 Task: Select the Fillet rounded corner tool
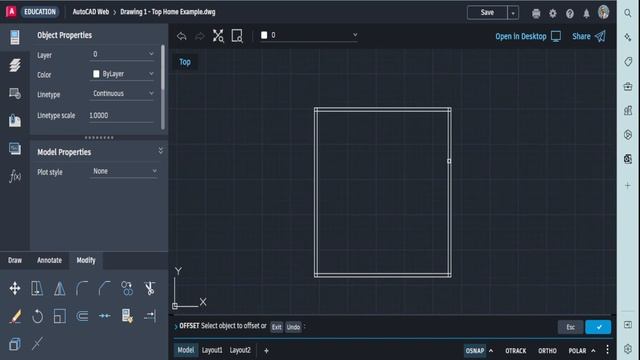(82, 289)
